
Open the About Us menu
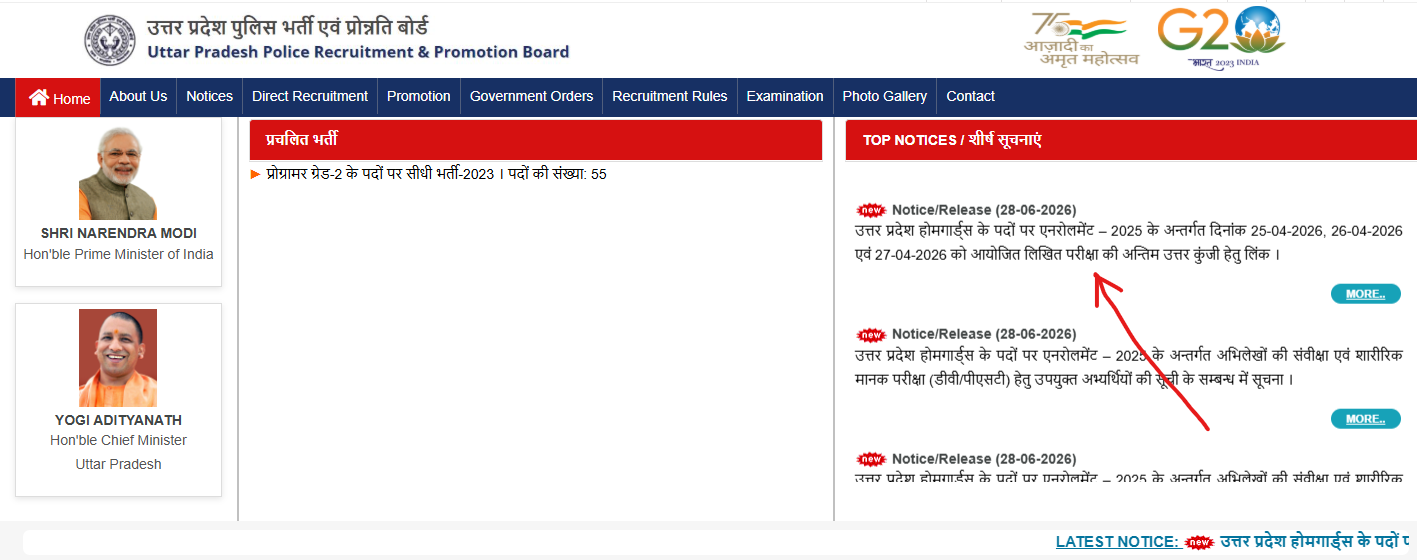pos(138,96)
